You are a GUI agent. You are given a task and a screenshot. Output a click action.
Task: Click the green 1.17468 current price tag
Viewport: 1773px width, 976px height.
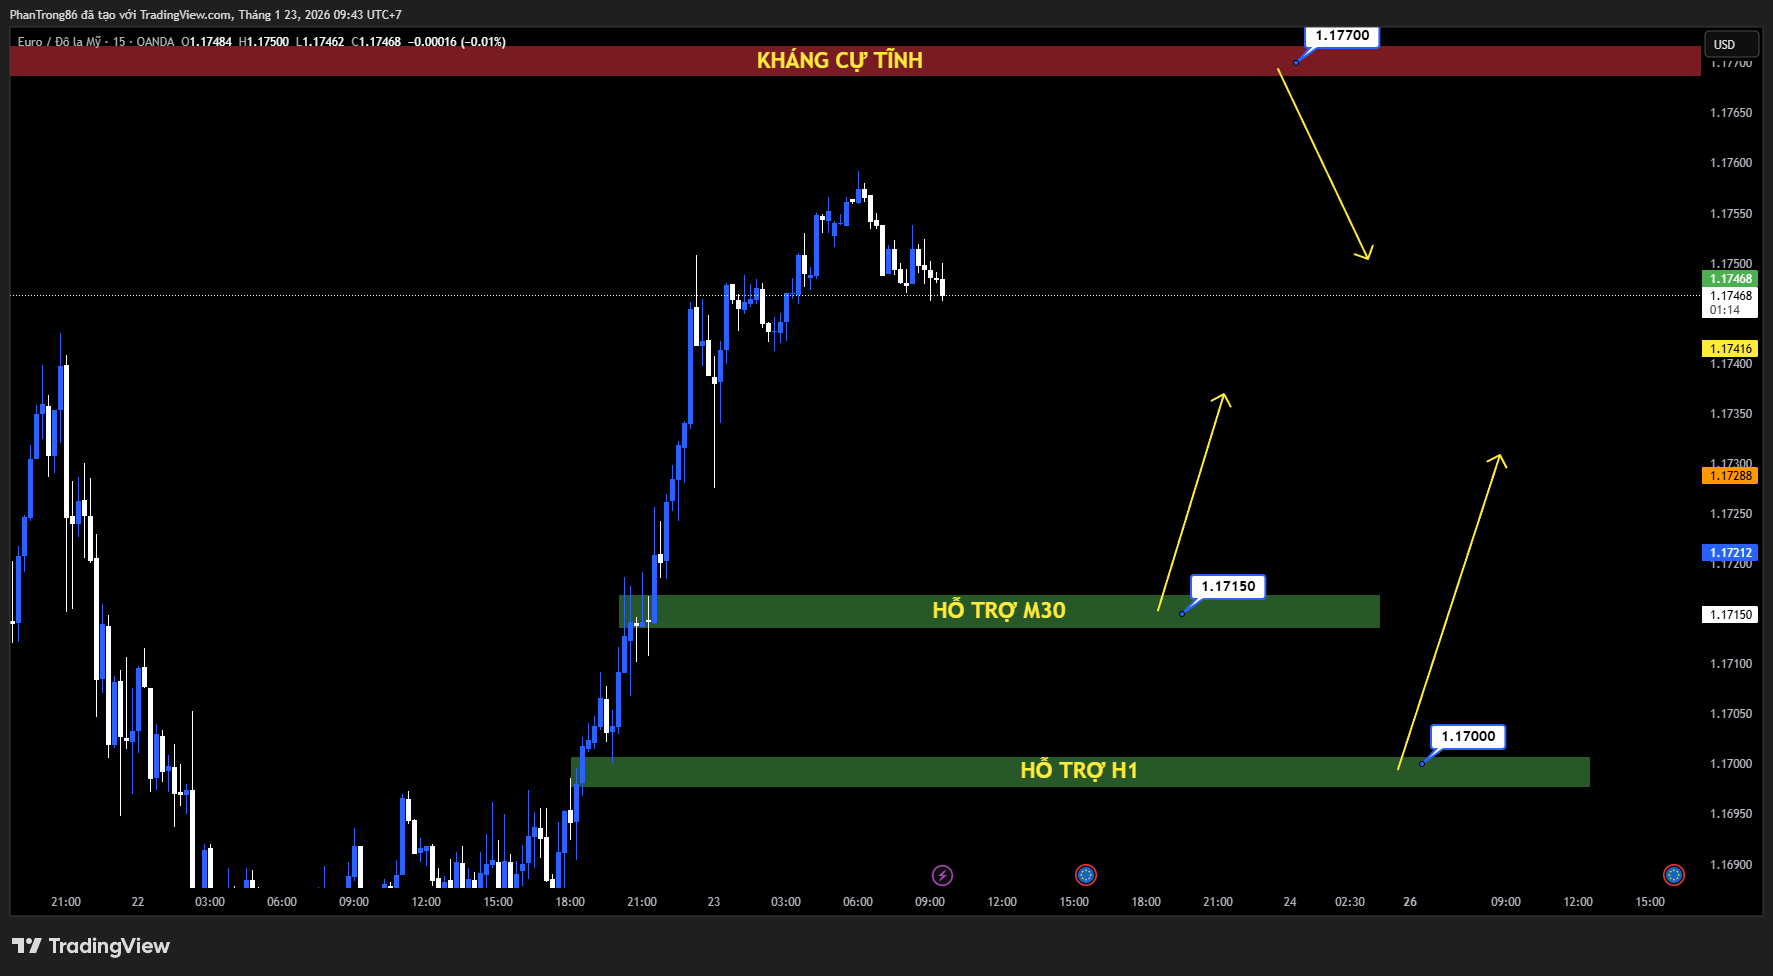click(1730, 279)
